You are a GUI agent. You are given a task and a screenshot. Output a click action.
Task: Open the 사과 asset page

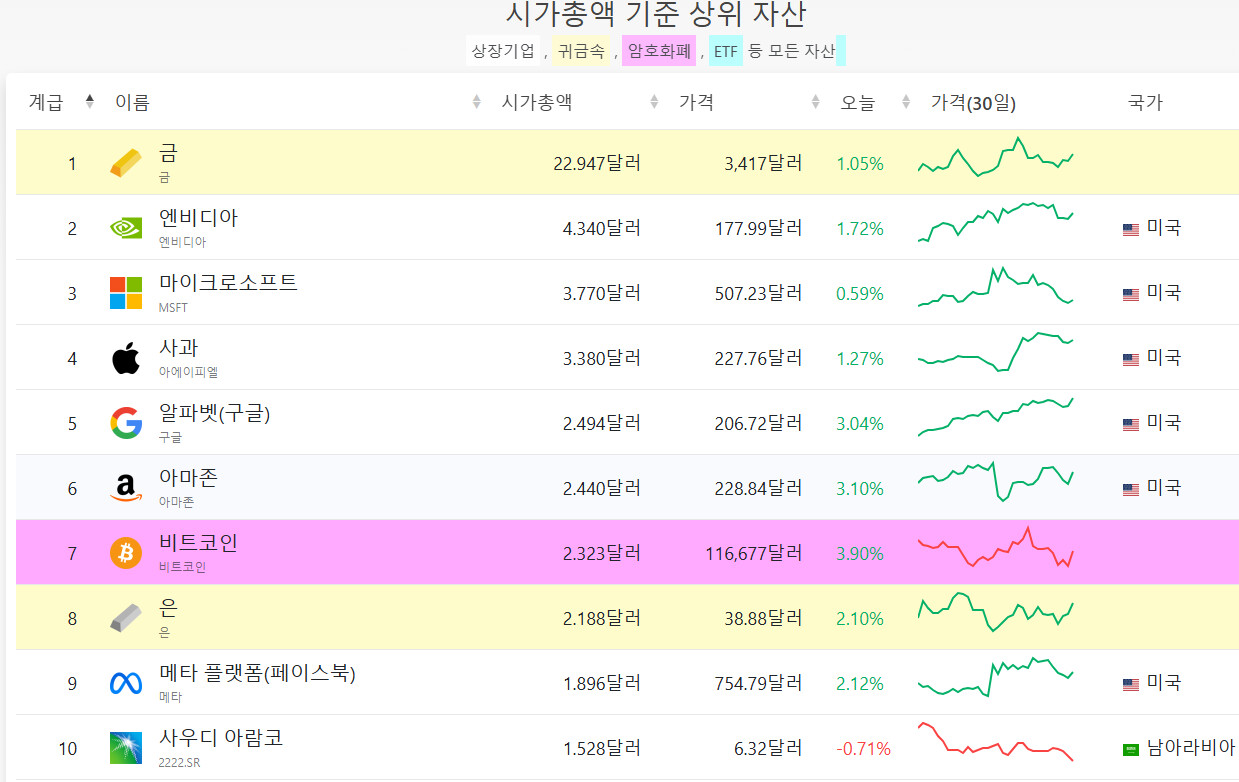178,348
